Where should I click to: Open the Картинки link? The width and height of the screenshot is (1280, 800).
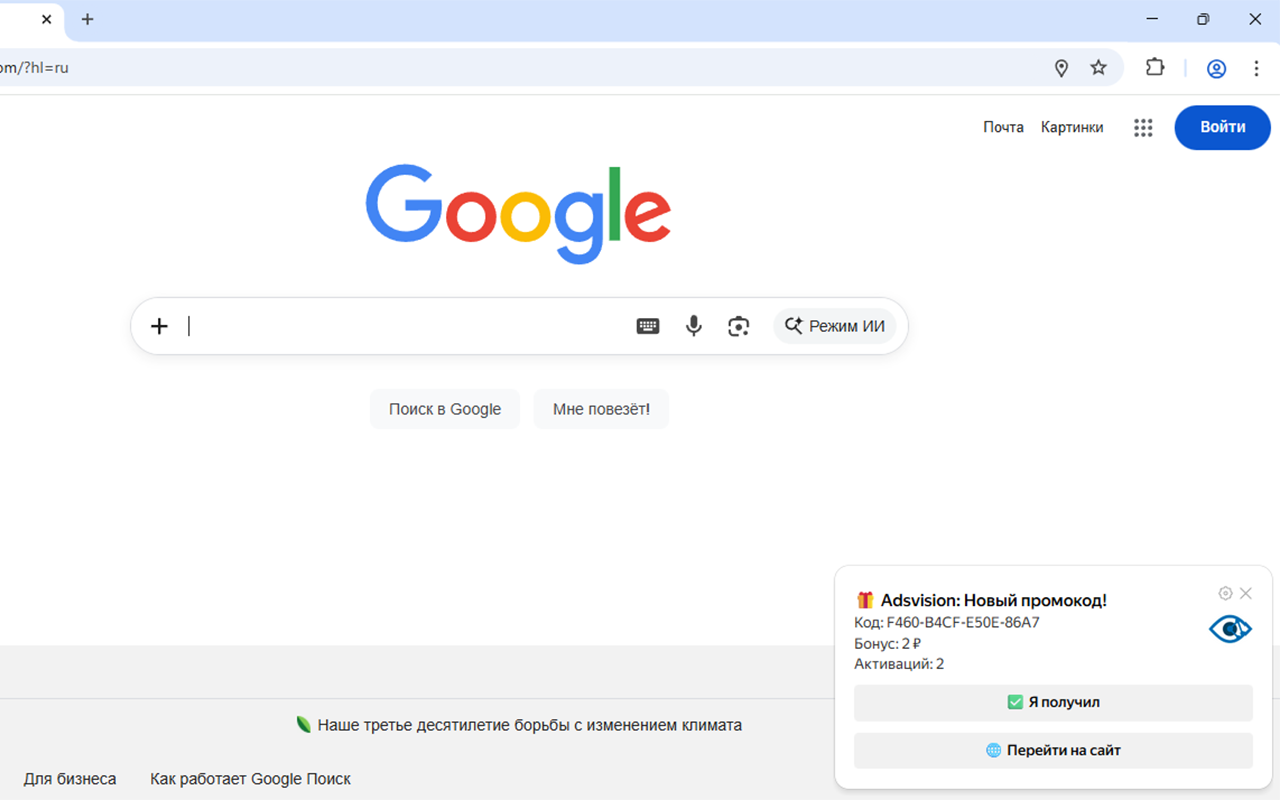[1072, 127]
